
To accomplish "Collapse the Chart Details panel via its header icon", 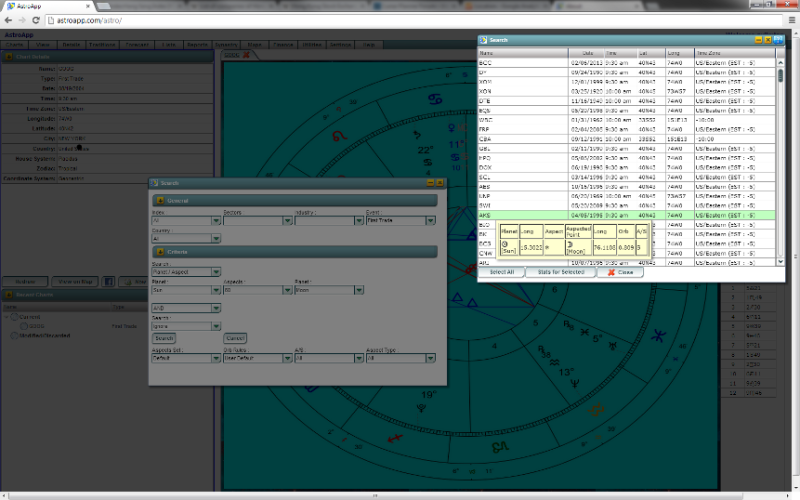I will coord(8,57).
